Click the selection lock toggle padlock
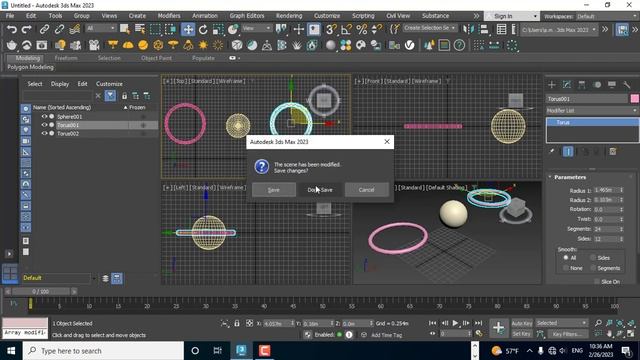 (x=237, y=323)
